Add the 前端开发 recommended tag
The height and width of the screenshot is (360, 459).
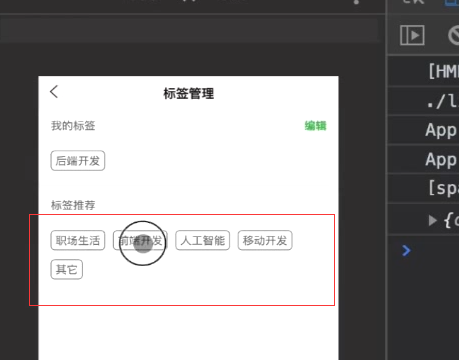point(140,240)
